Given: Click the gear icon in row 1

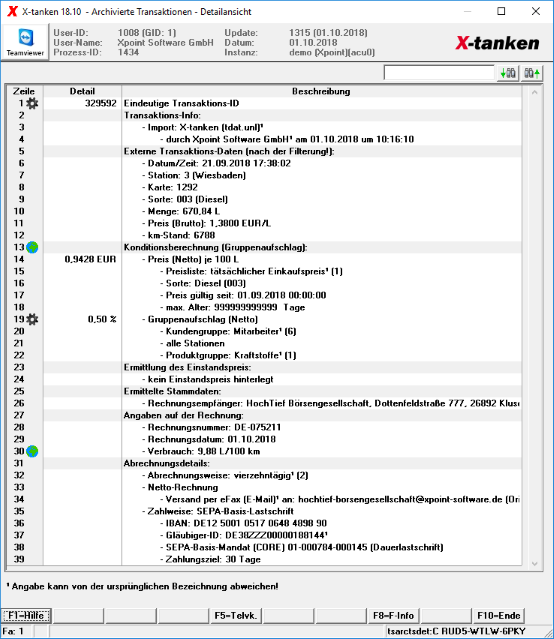Looking at the screenshot, I should [x=32, y=104].
